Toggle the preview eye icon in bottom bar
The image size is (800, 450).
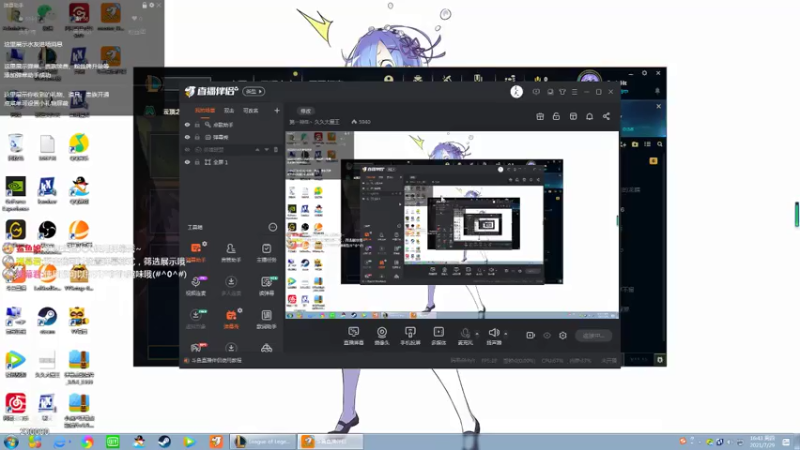click(x=547, y=336)
